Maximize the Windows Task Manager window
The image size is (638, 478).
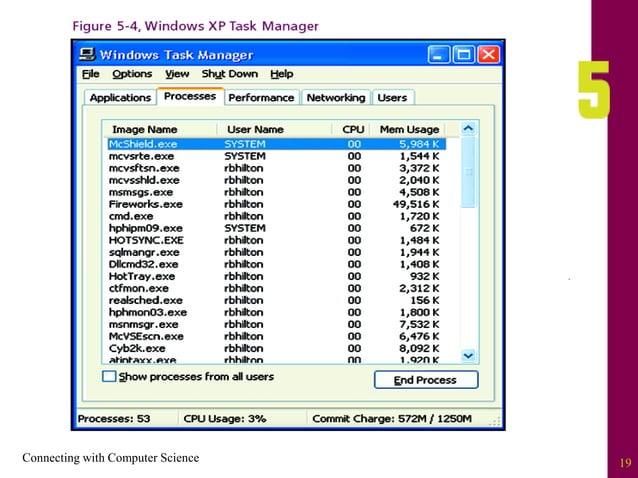pos(464,54)
